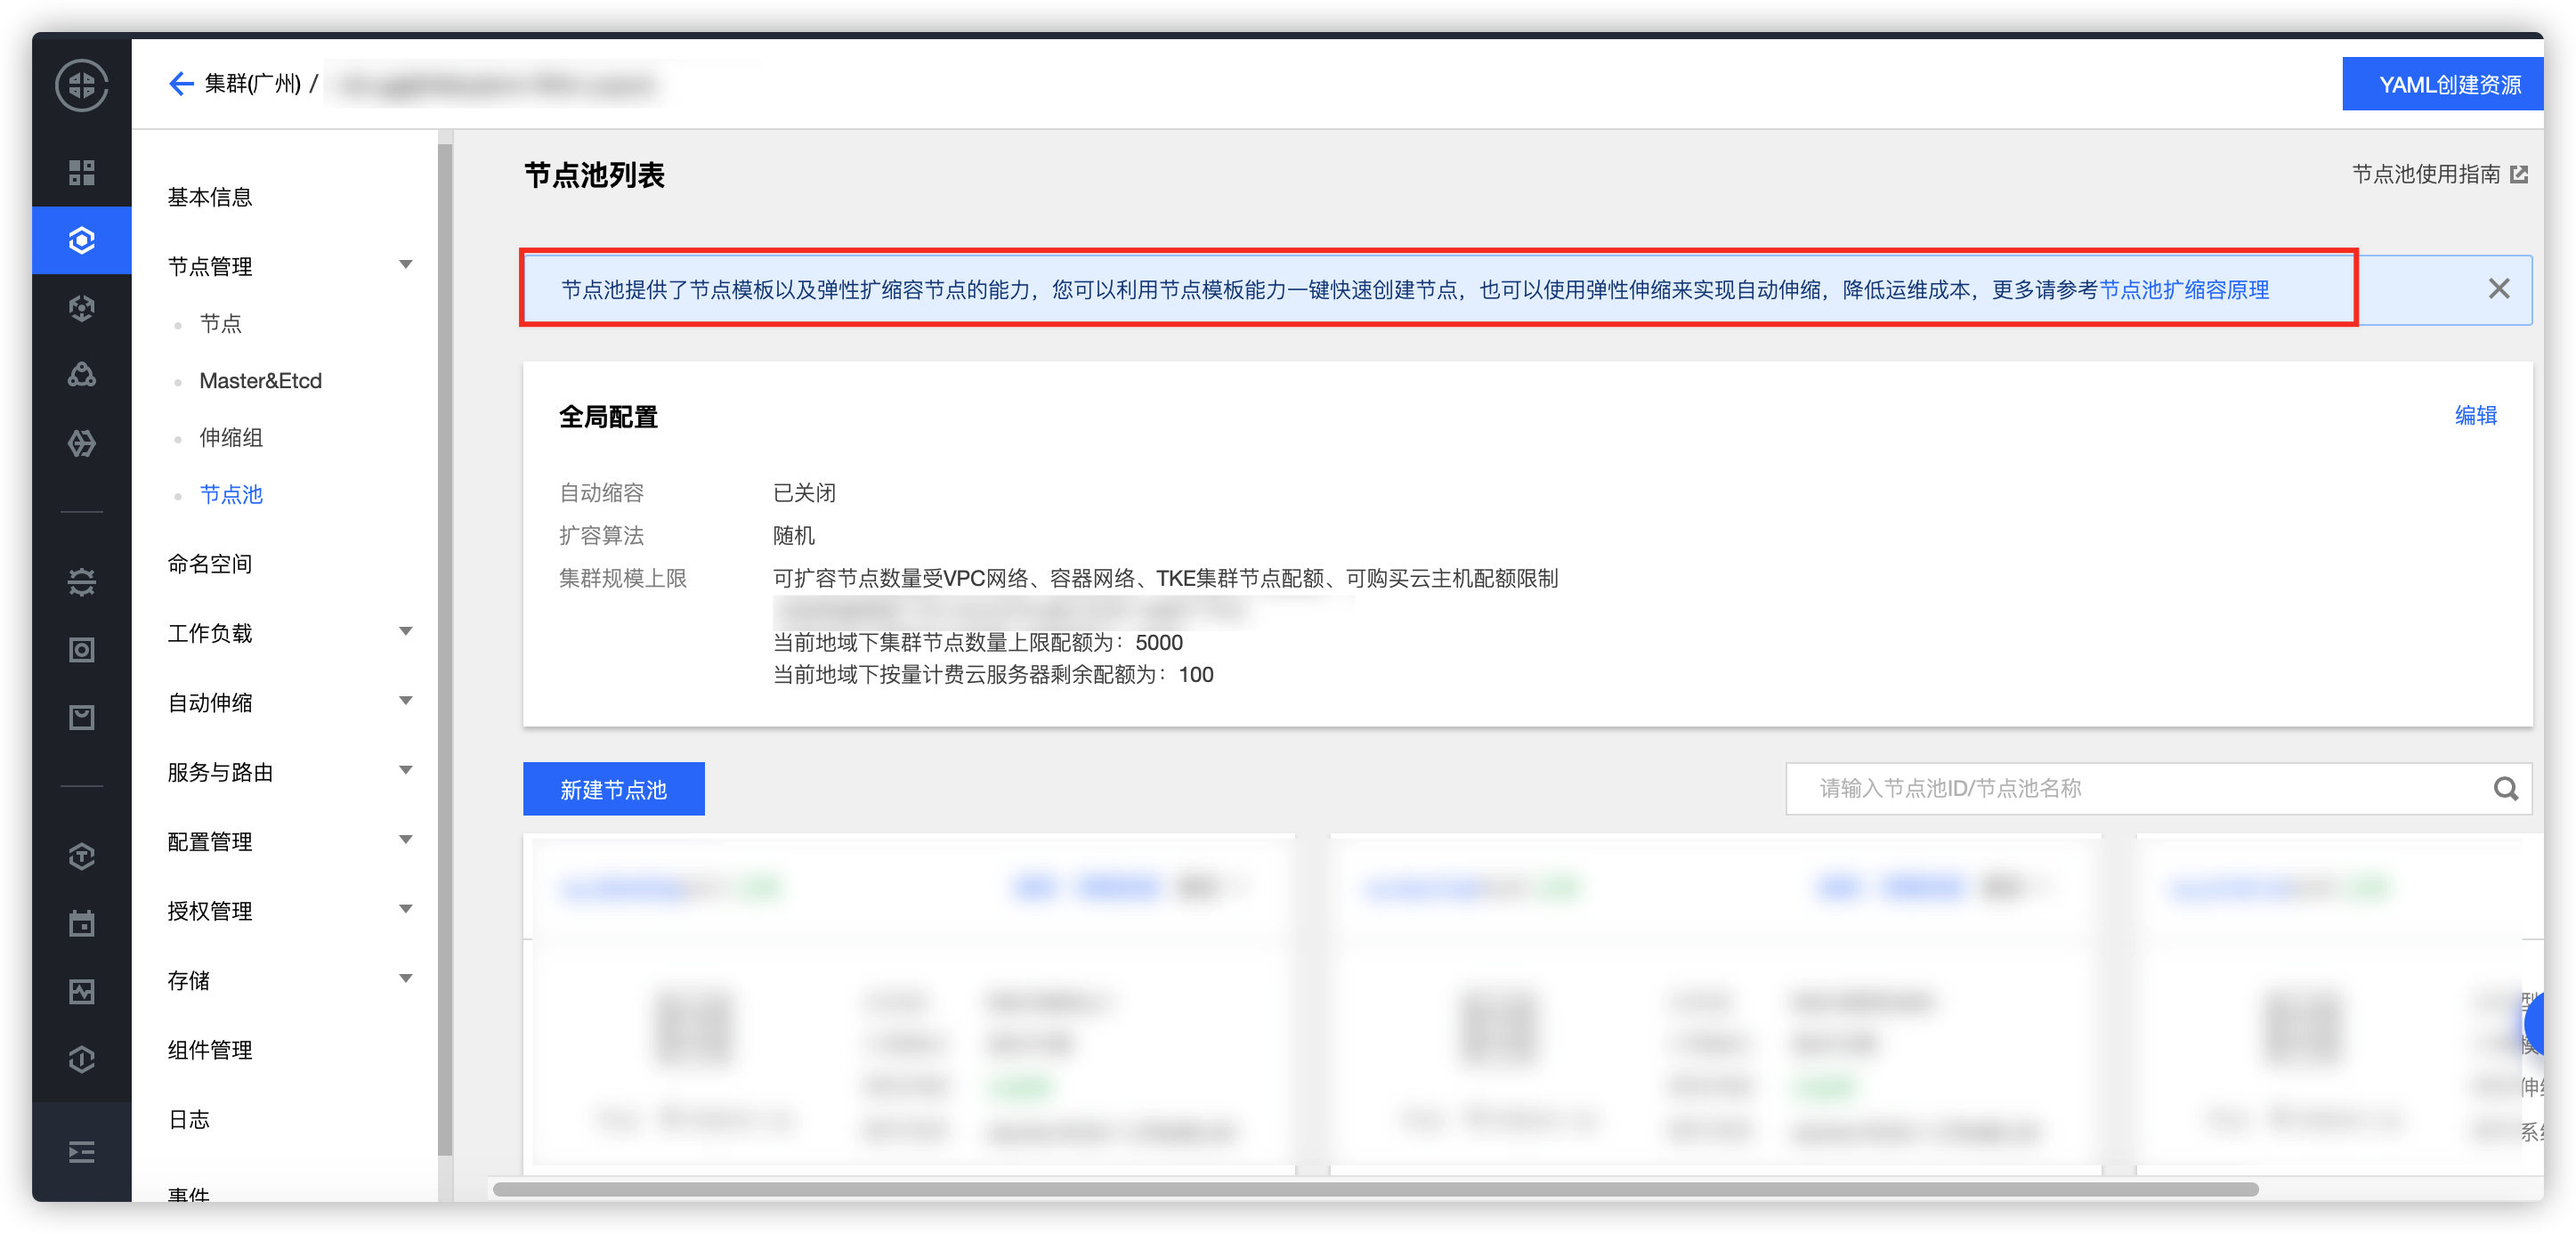
Task: Click the 集群规模上限 label
Action: [622, 579]
